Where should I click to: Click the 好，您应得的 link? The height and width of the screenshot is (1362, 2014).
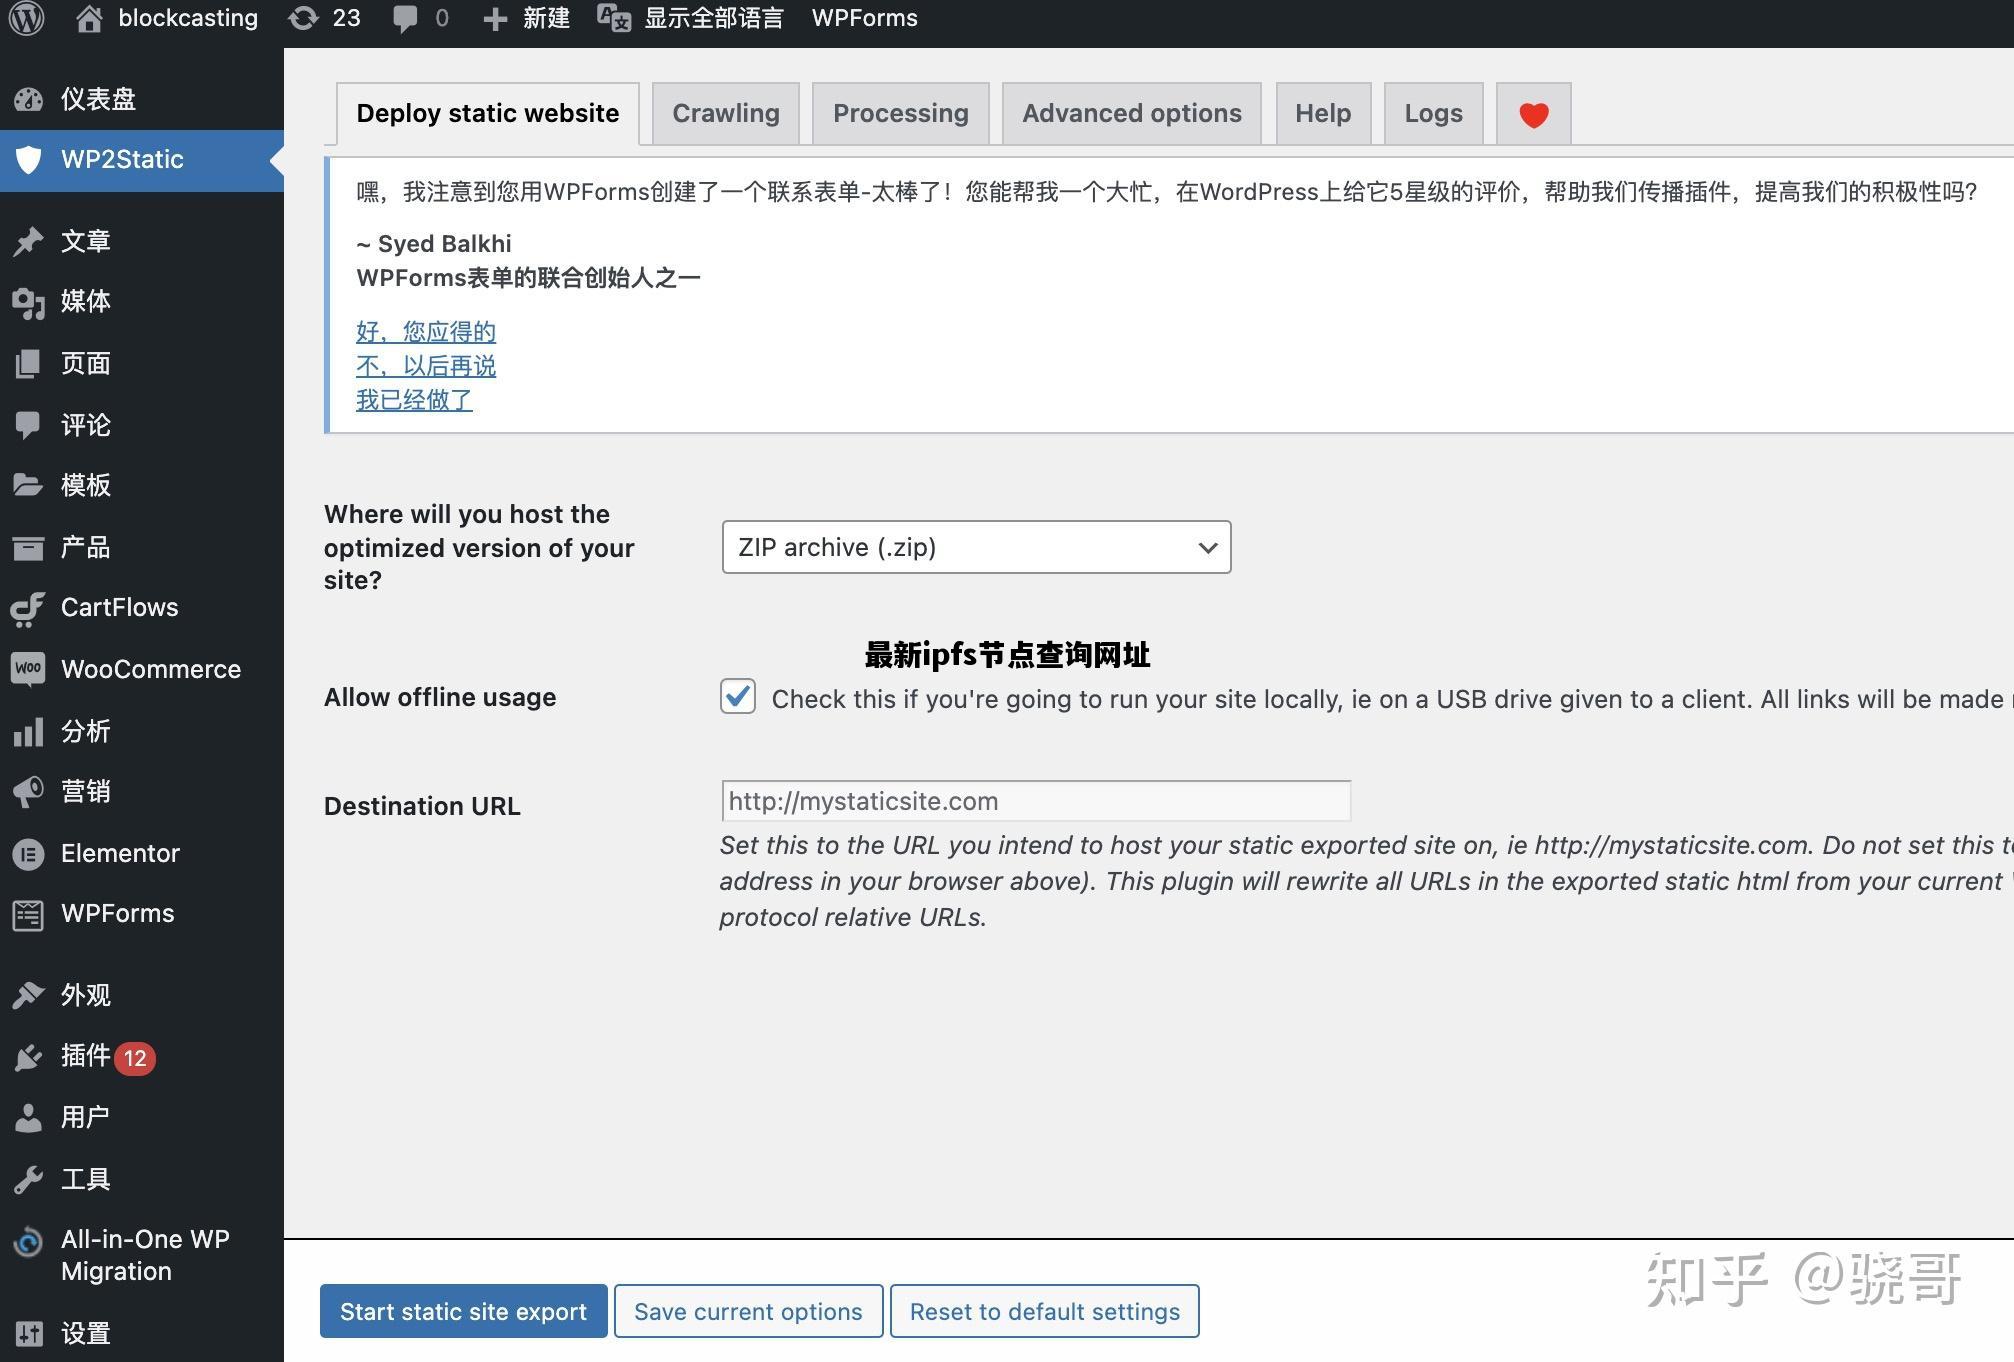tap(426, 332)
